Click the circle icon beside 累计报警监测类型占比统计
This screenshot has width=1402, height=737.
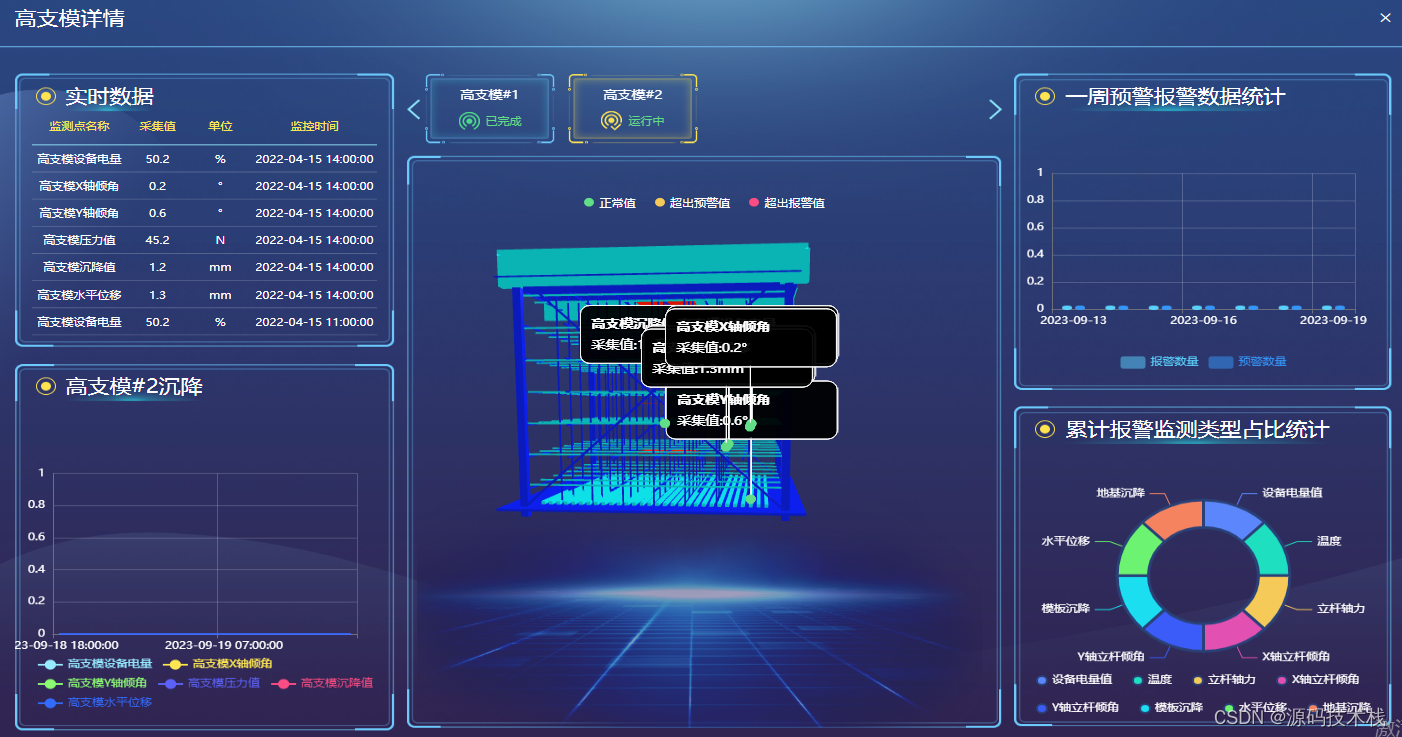[1045, 429]
